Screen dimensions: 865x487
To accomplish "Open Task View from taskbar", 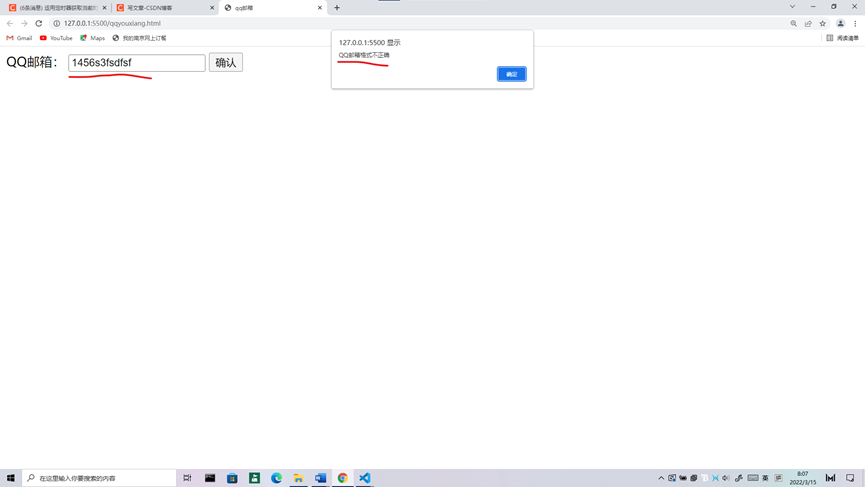I will (x=188, y=478).
